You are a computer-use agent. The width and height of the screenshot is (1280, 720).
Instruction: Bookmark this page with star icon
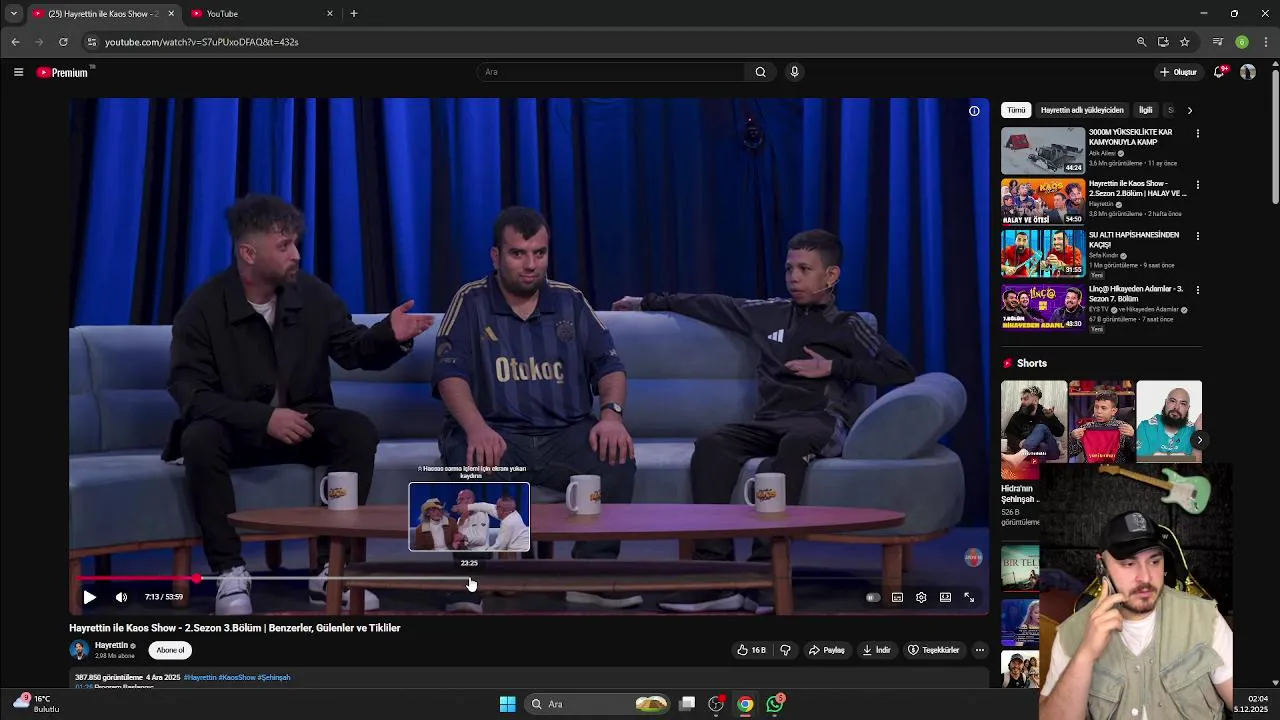1185,42
